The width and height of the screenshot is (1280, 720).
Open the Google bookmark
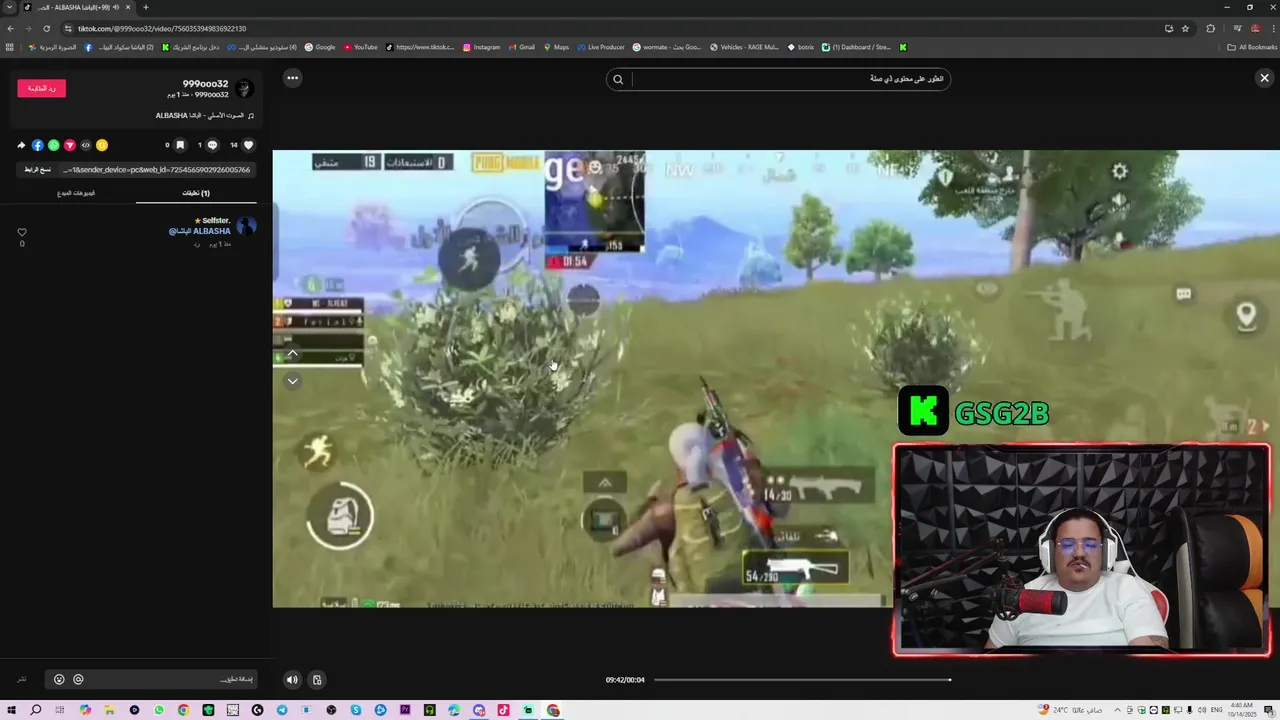tap(320, 47)
